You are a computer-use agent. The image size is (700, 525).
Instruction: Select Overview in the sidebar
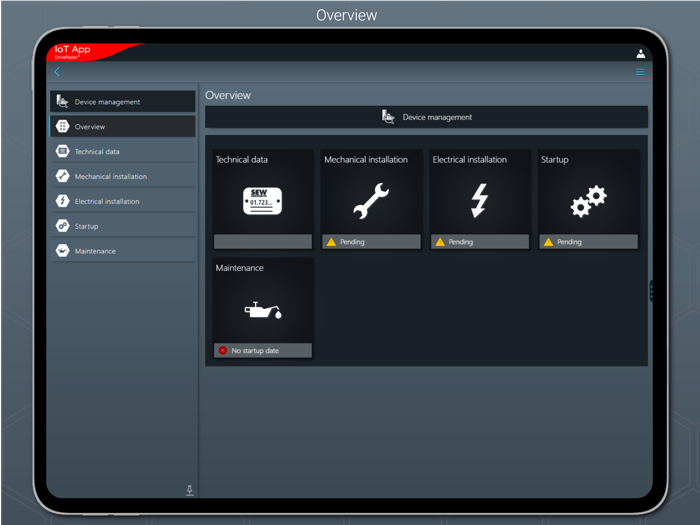point(123,127)
